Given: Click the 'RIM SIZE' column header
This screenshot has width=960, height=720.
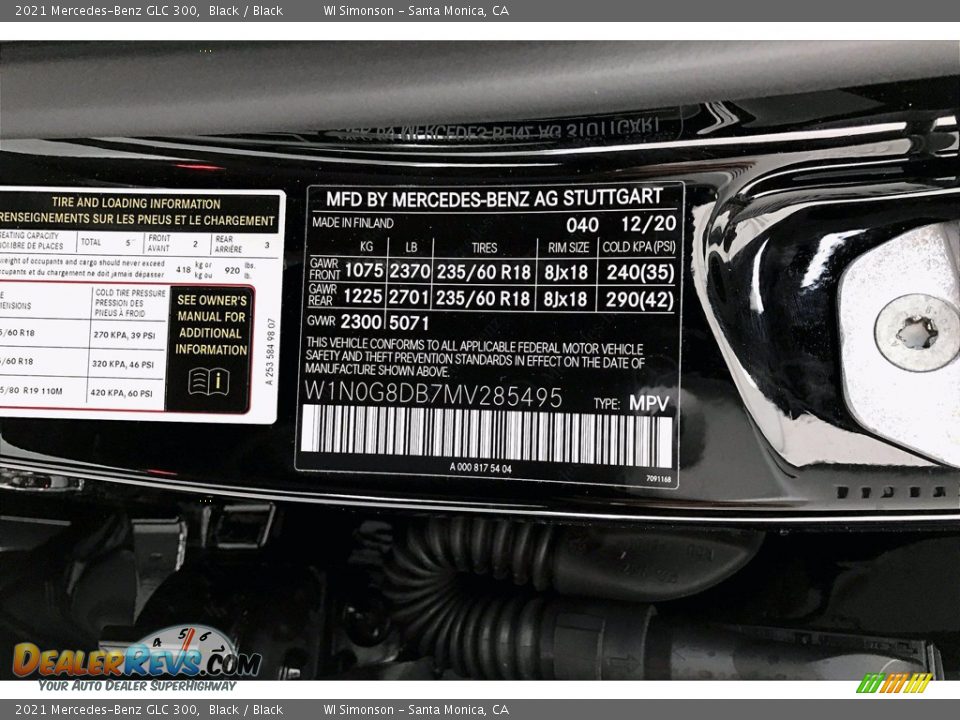Looking at the screenshot, I should click(568, 247).
